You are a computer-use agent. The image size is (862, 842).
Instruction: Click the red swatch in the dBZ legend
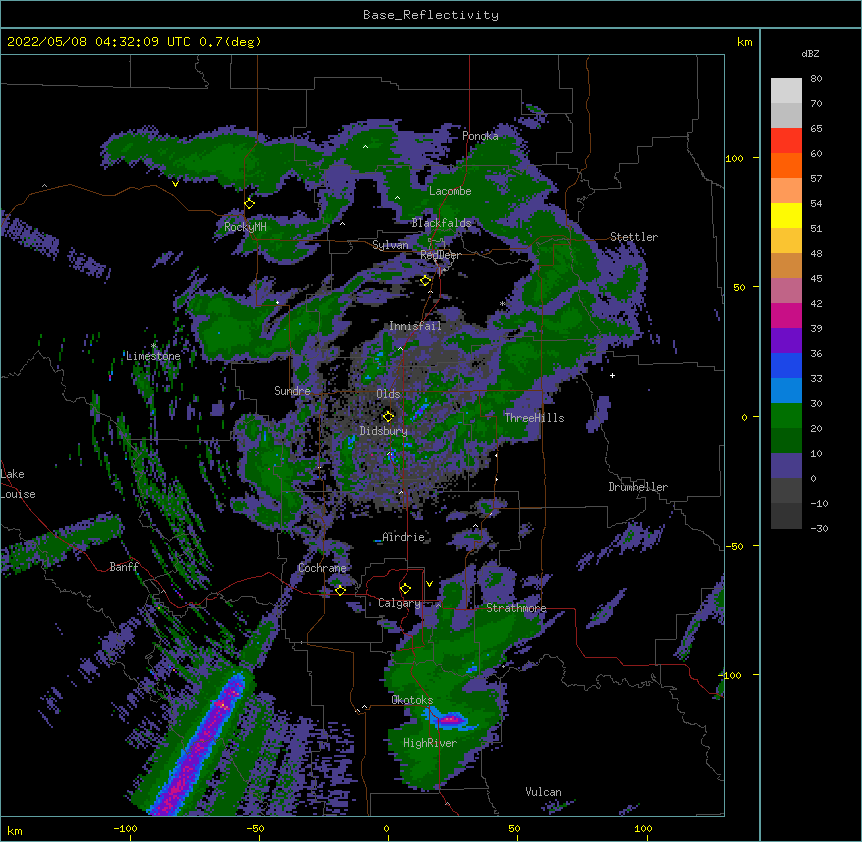tap(786, 140)
